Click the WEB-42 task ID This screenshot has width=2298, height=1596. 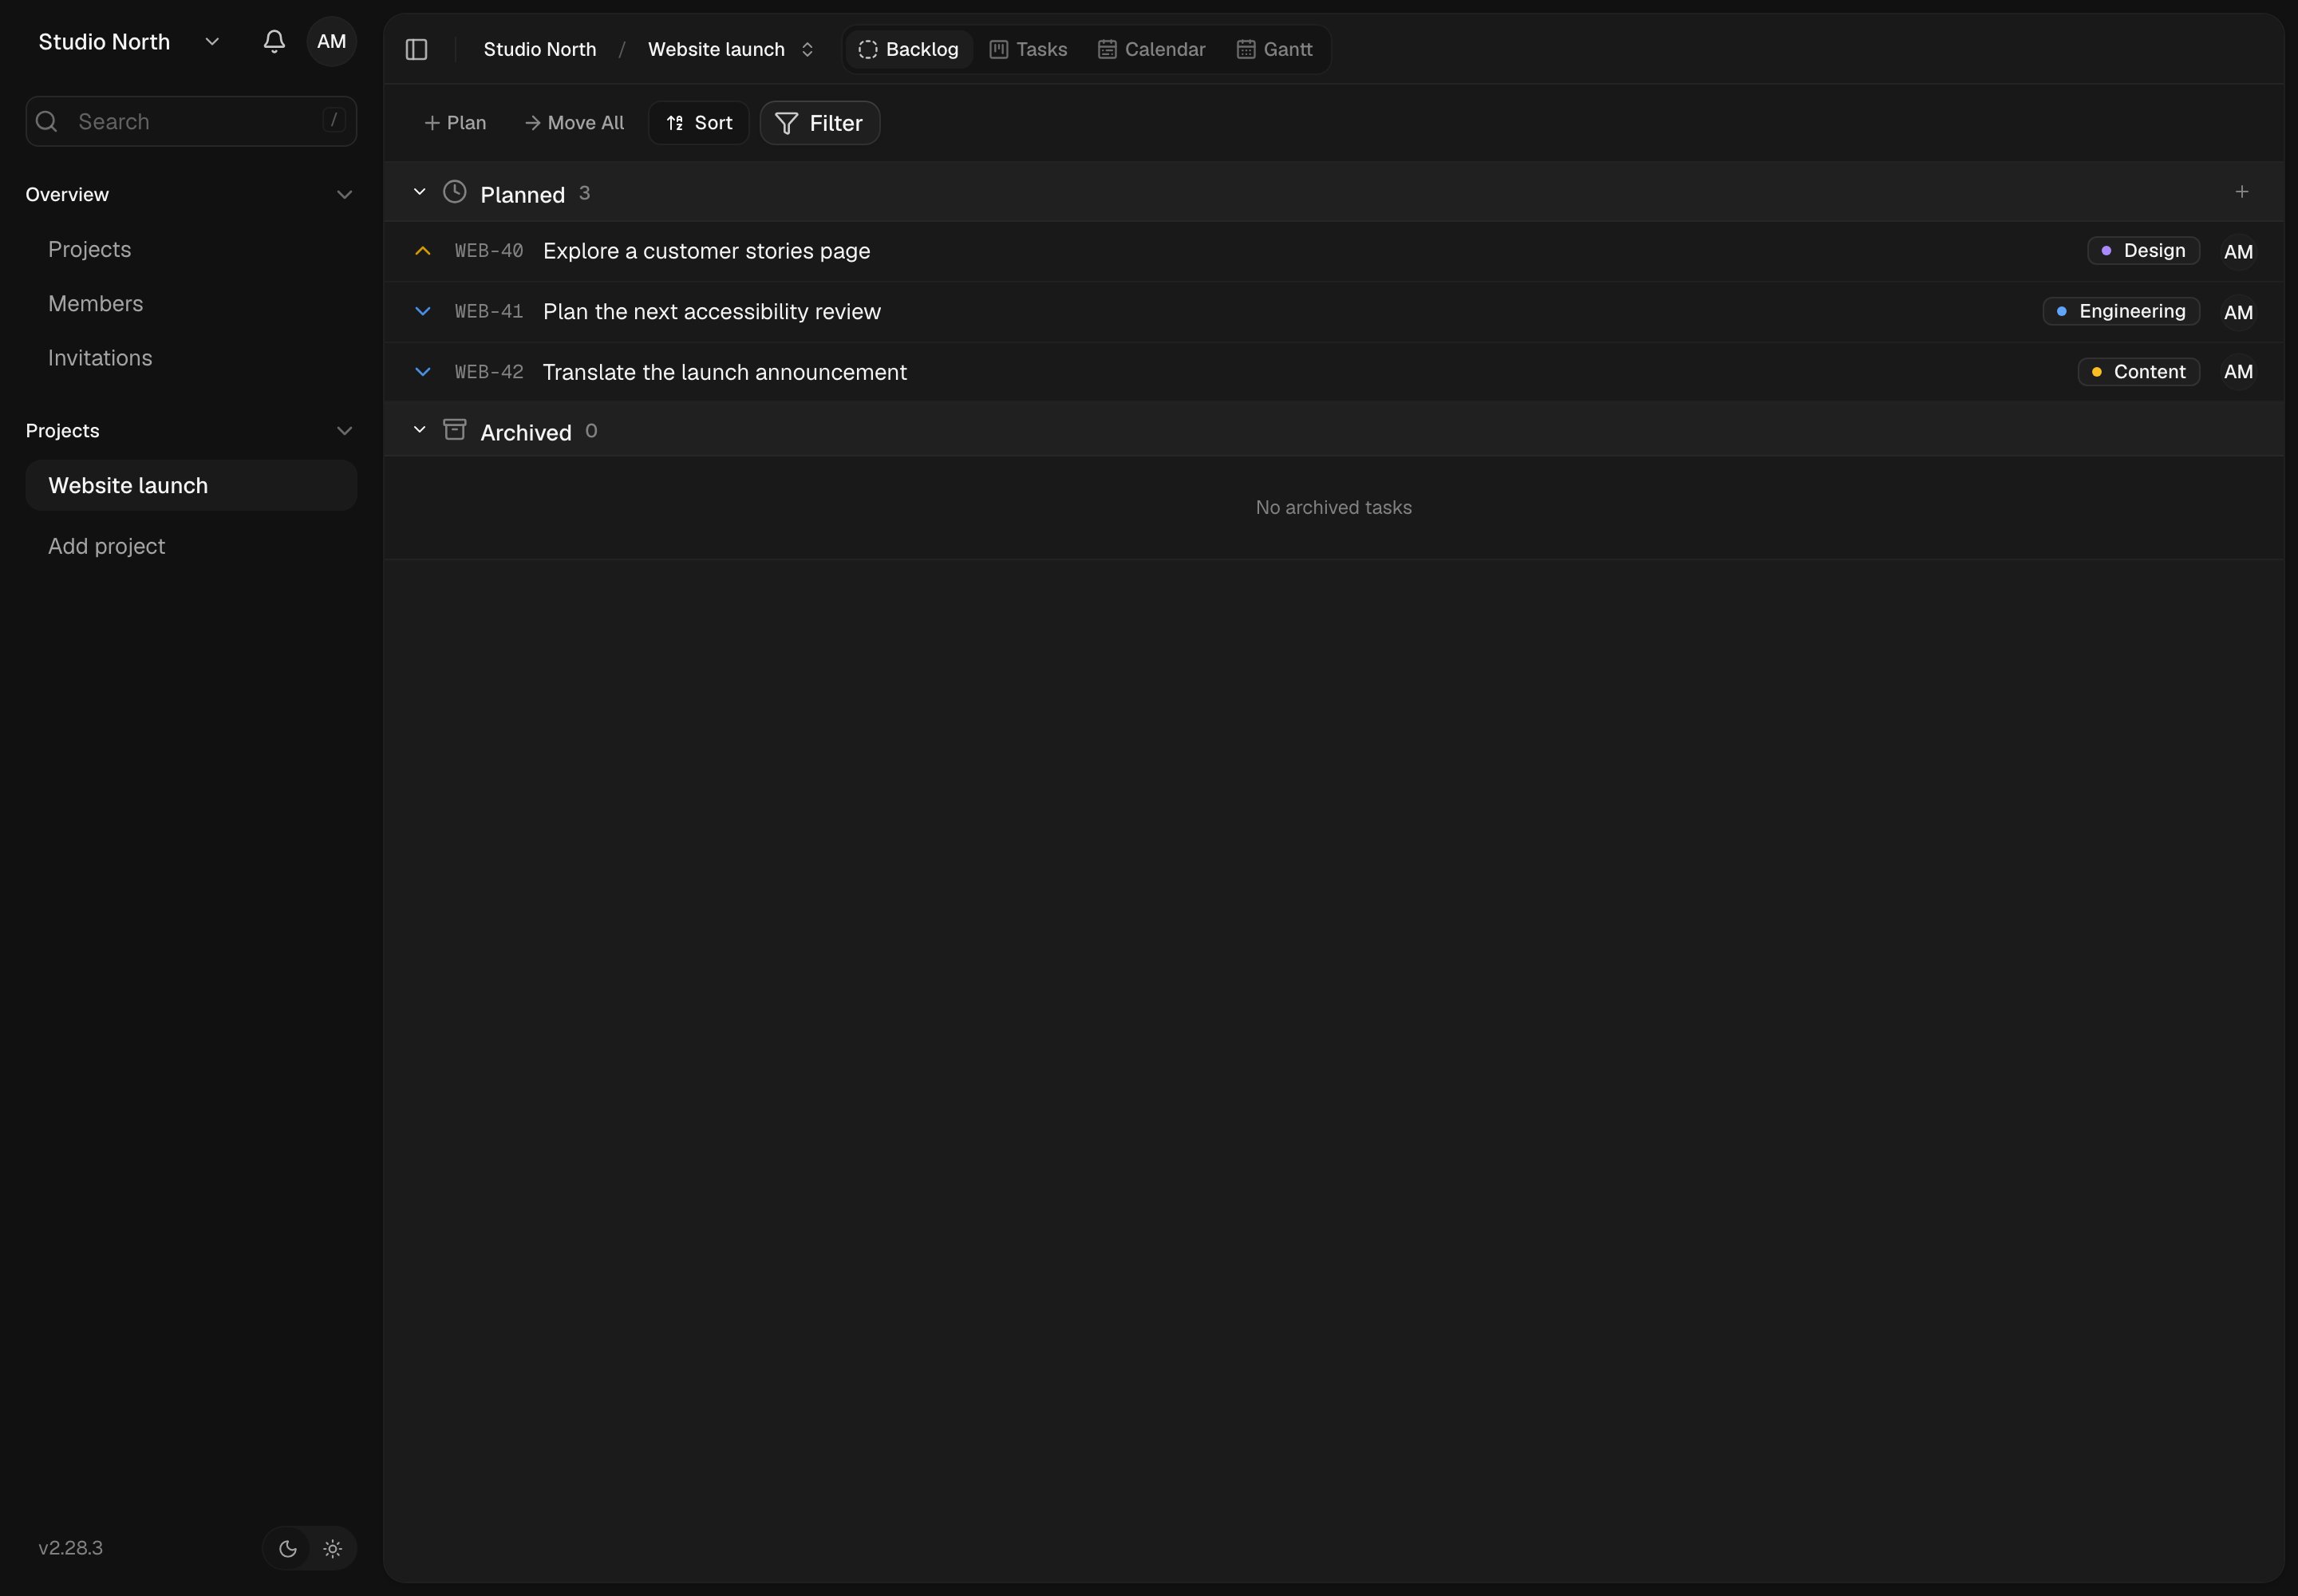[489, 372]
